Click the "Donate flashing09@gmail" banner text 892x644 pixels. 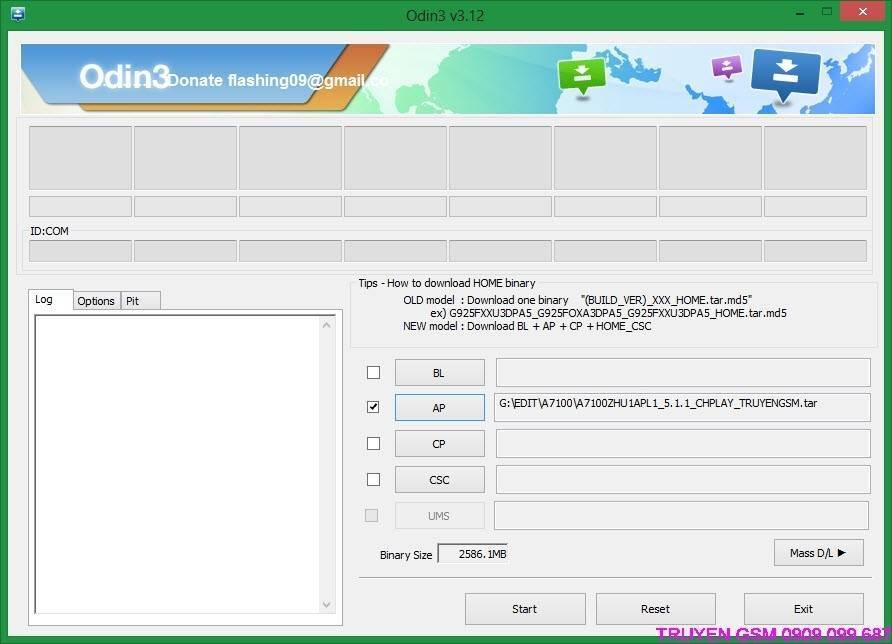267,80
